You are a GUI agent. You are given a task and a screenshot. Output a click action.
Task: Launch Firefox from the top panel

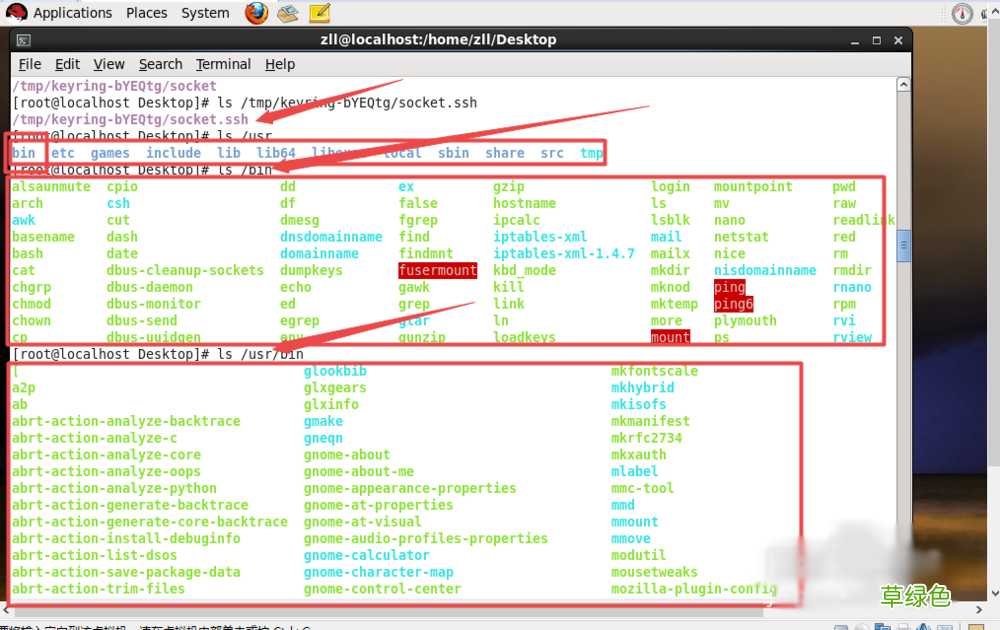point(255,12)
